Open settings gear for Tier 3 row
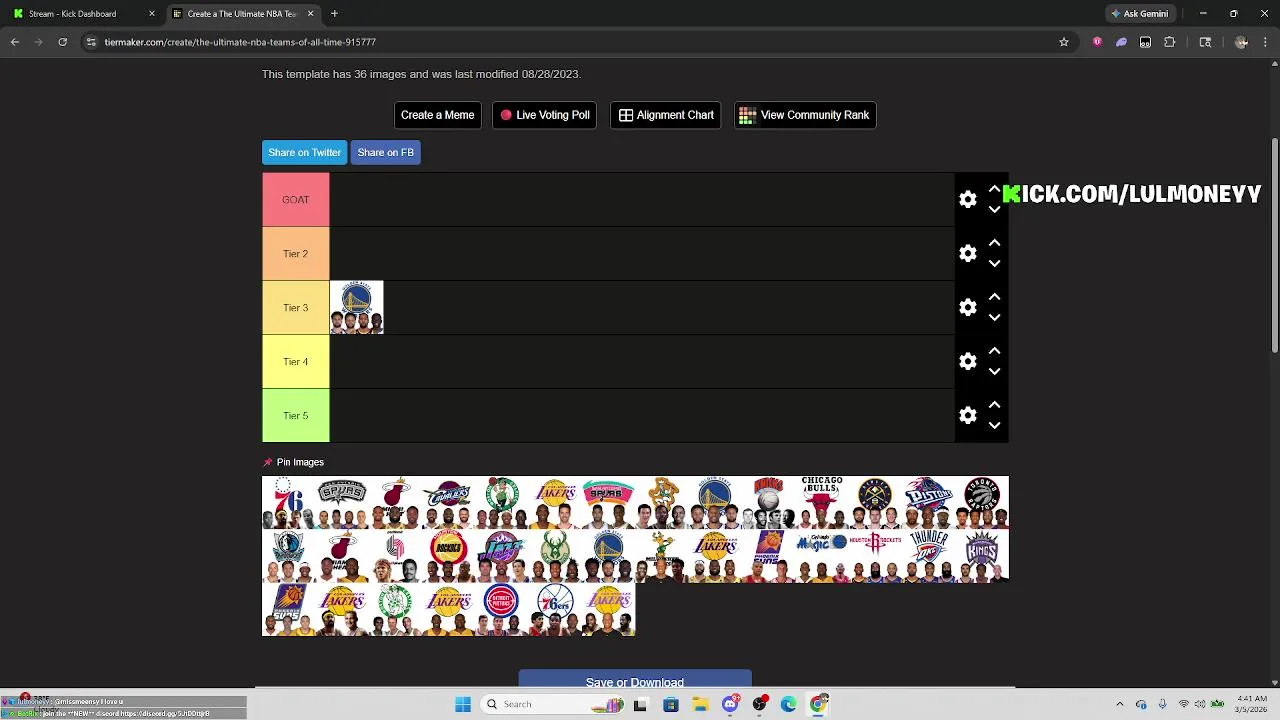 tap(967, 308)
